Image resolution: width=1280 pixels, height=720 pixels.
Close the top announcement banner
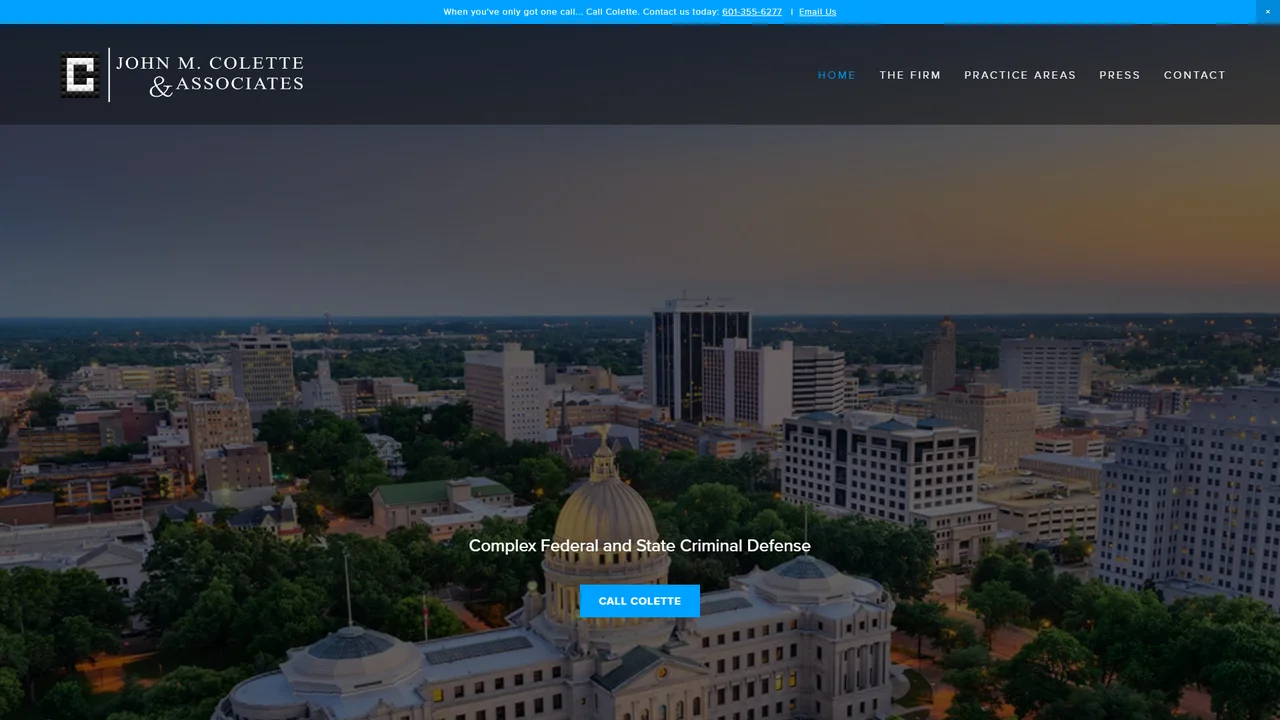click(1268, 12)
